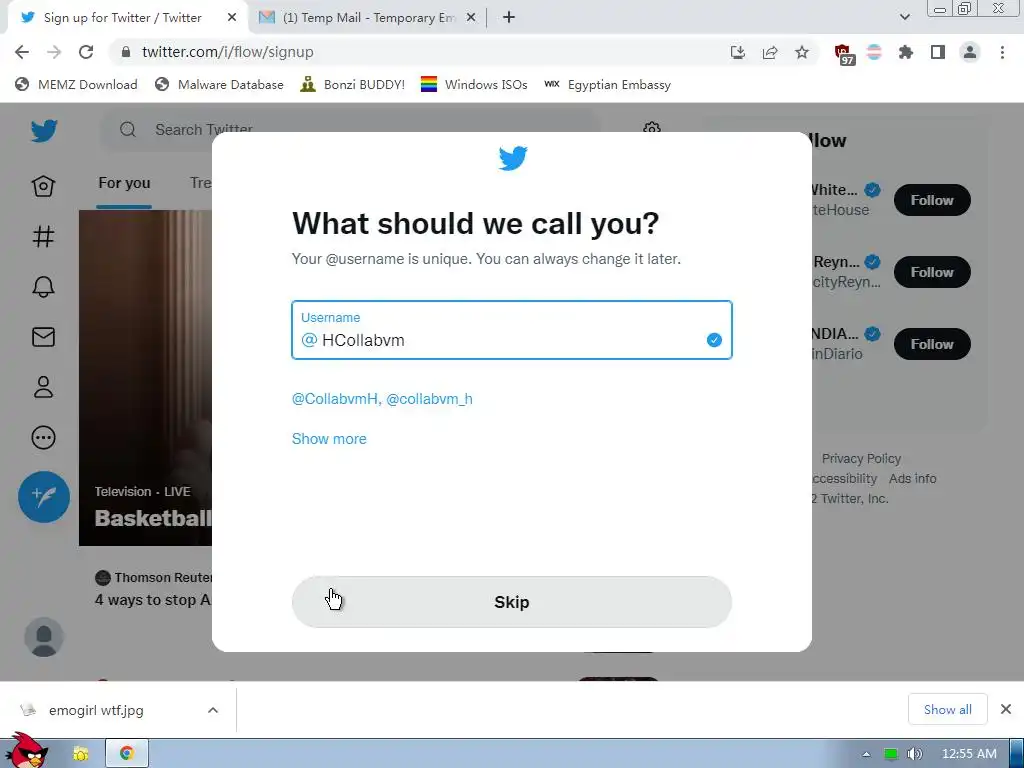This screenshot has width=1024, height=768.
Task: Click the address bar URL
Action: [x=227, y=52]
